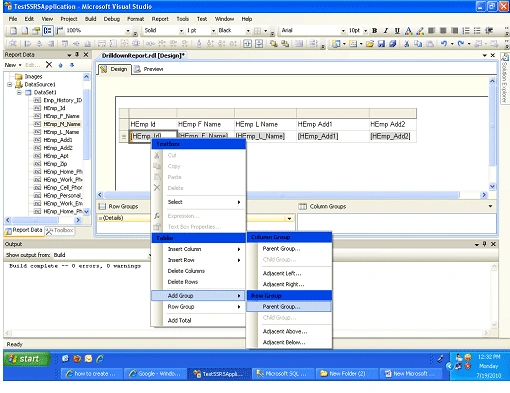Open the Report menu
Screen dimensions: 510x393
(160, 19)
